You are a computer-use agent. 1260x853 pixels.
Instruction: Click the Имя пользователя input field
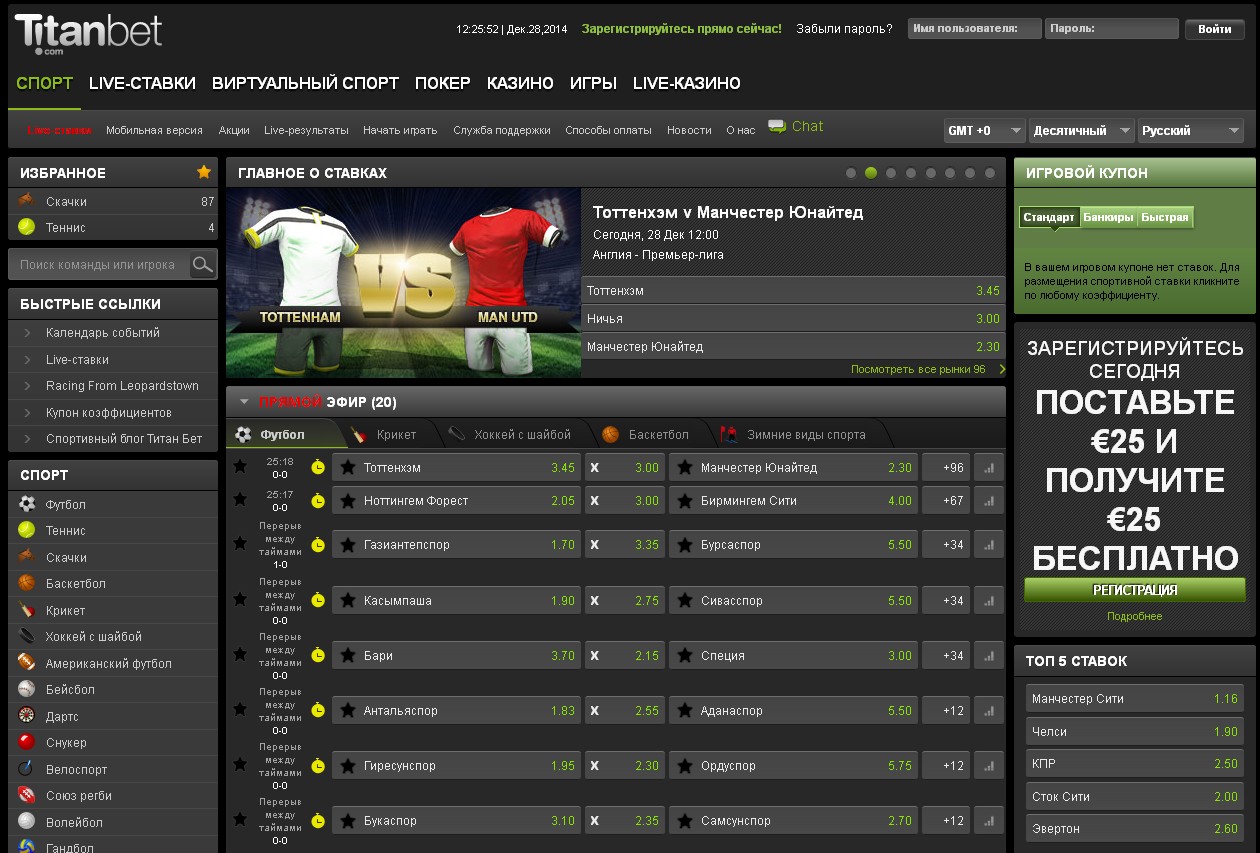click(975, 29)
